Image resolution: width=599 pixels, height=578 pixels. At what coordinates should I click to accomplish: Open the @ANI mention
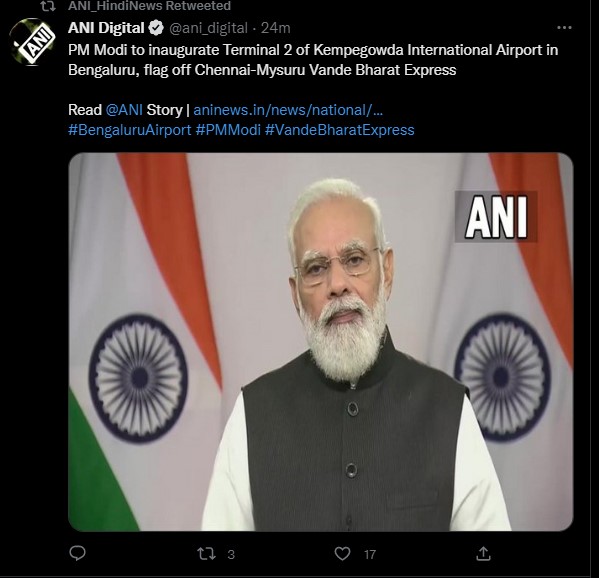(124, 110)
